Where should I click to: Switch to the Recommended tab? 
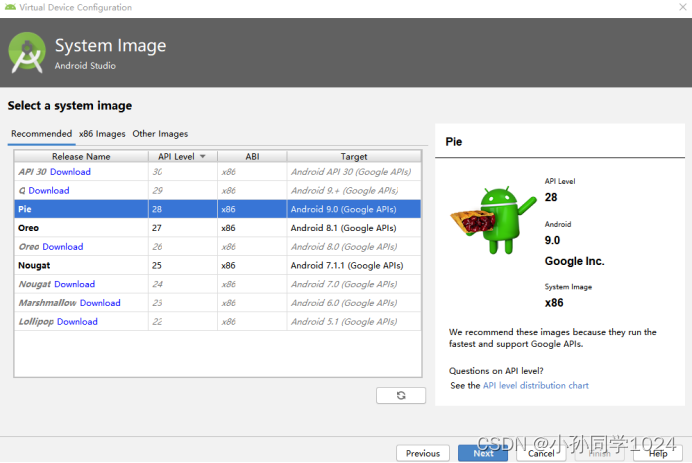coord(41,133)
